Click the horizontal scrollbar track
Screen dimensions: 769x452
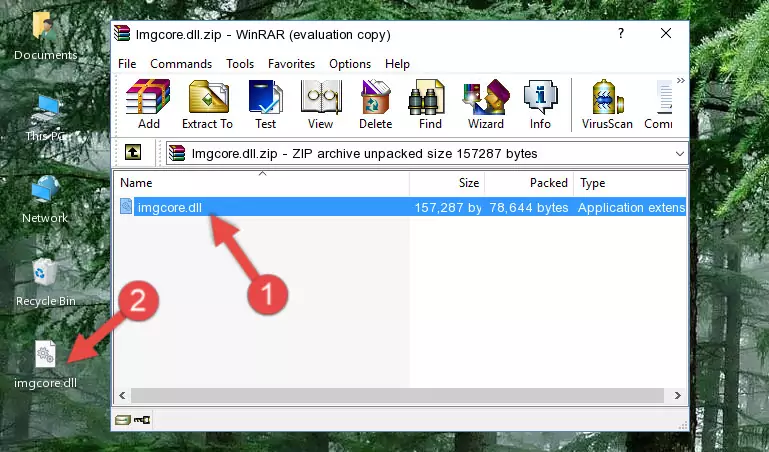pos(397,395)
